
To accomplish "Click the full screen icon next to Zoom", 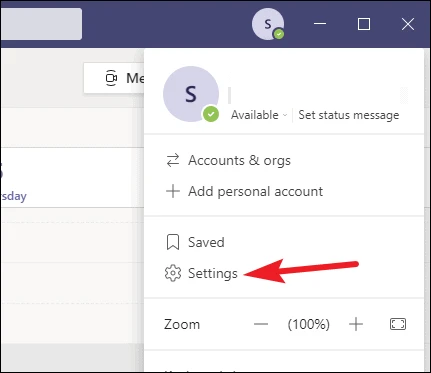I will tap(398, 324).
